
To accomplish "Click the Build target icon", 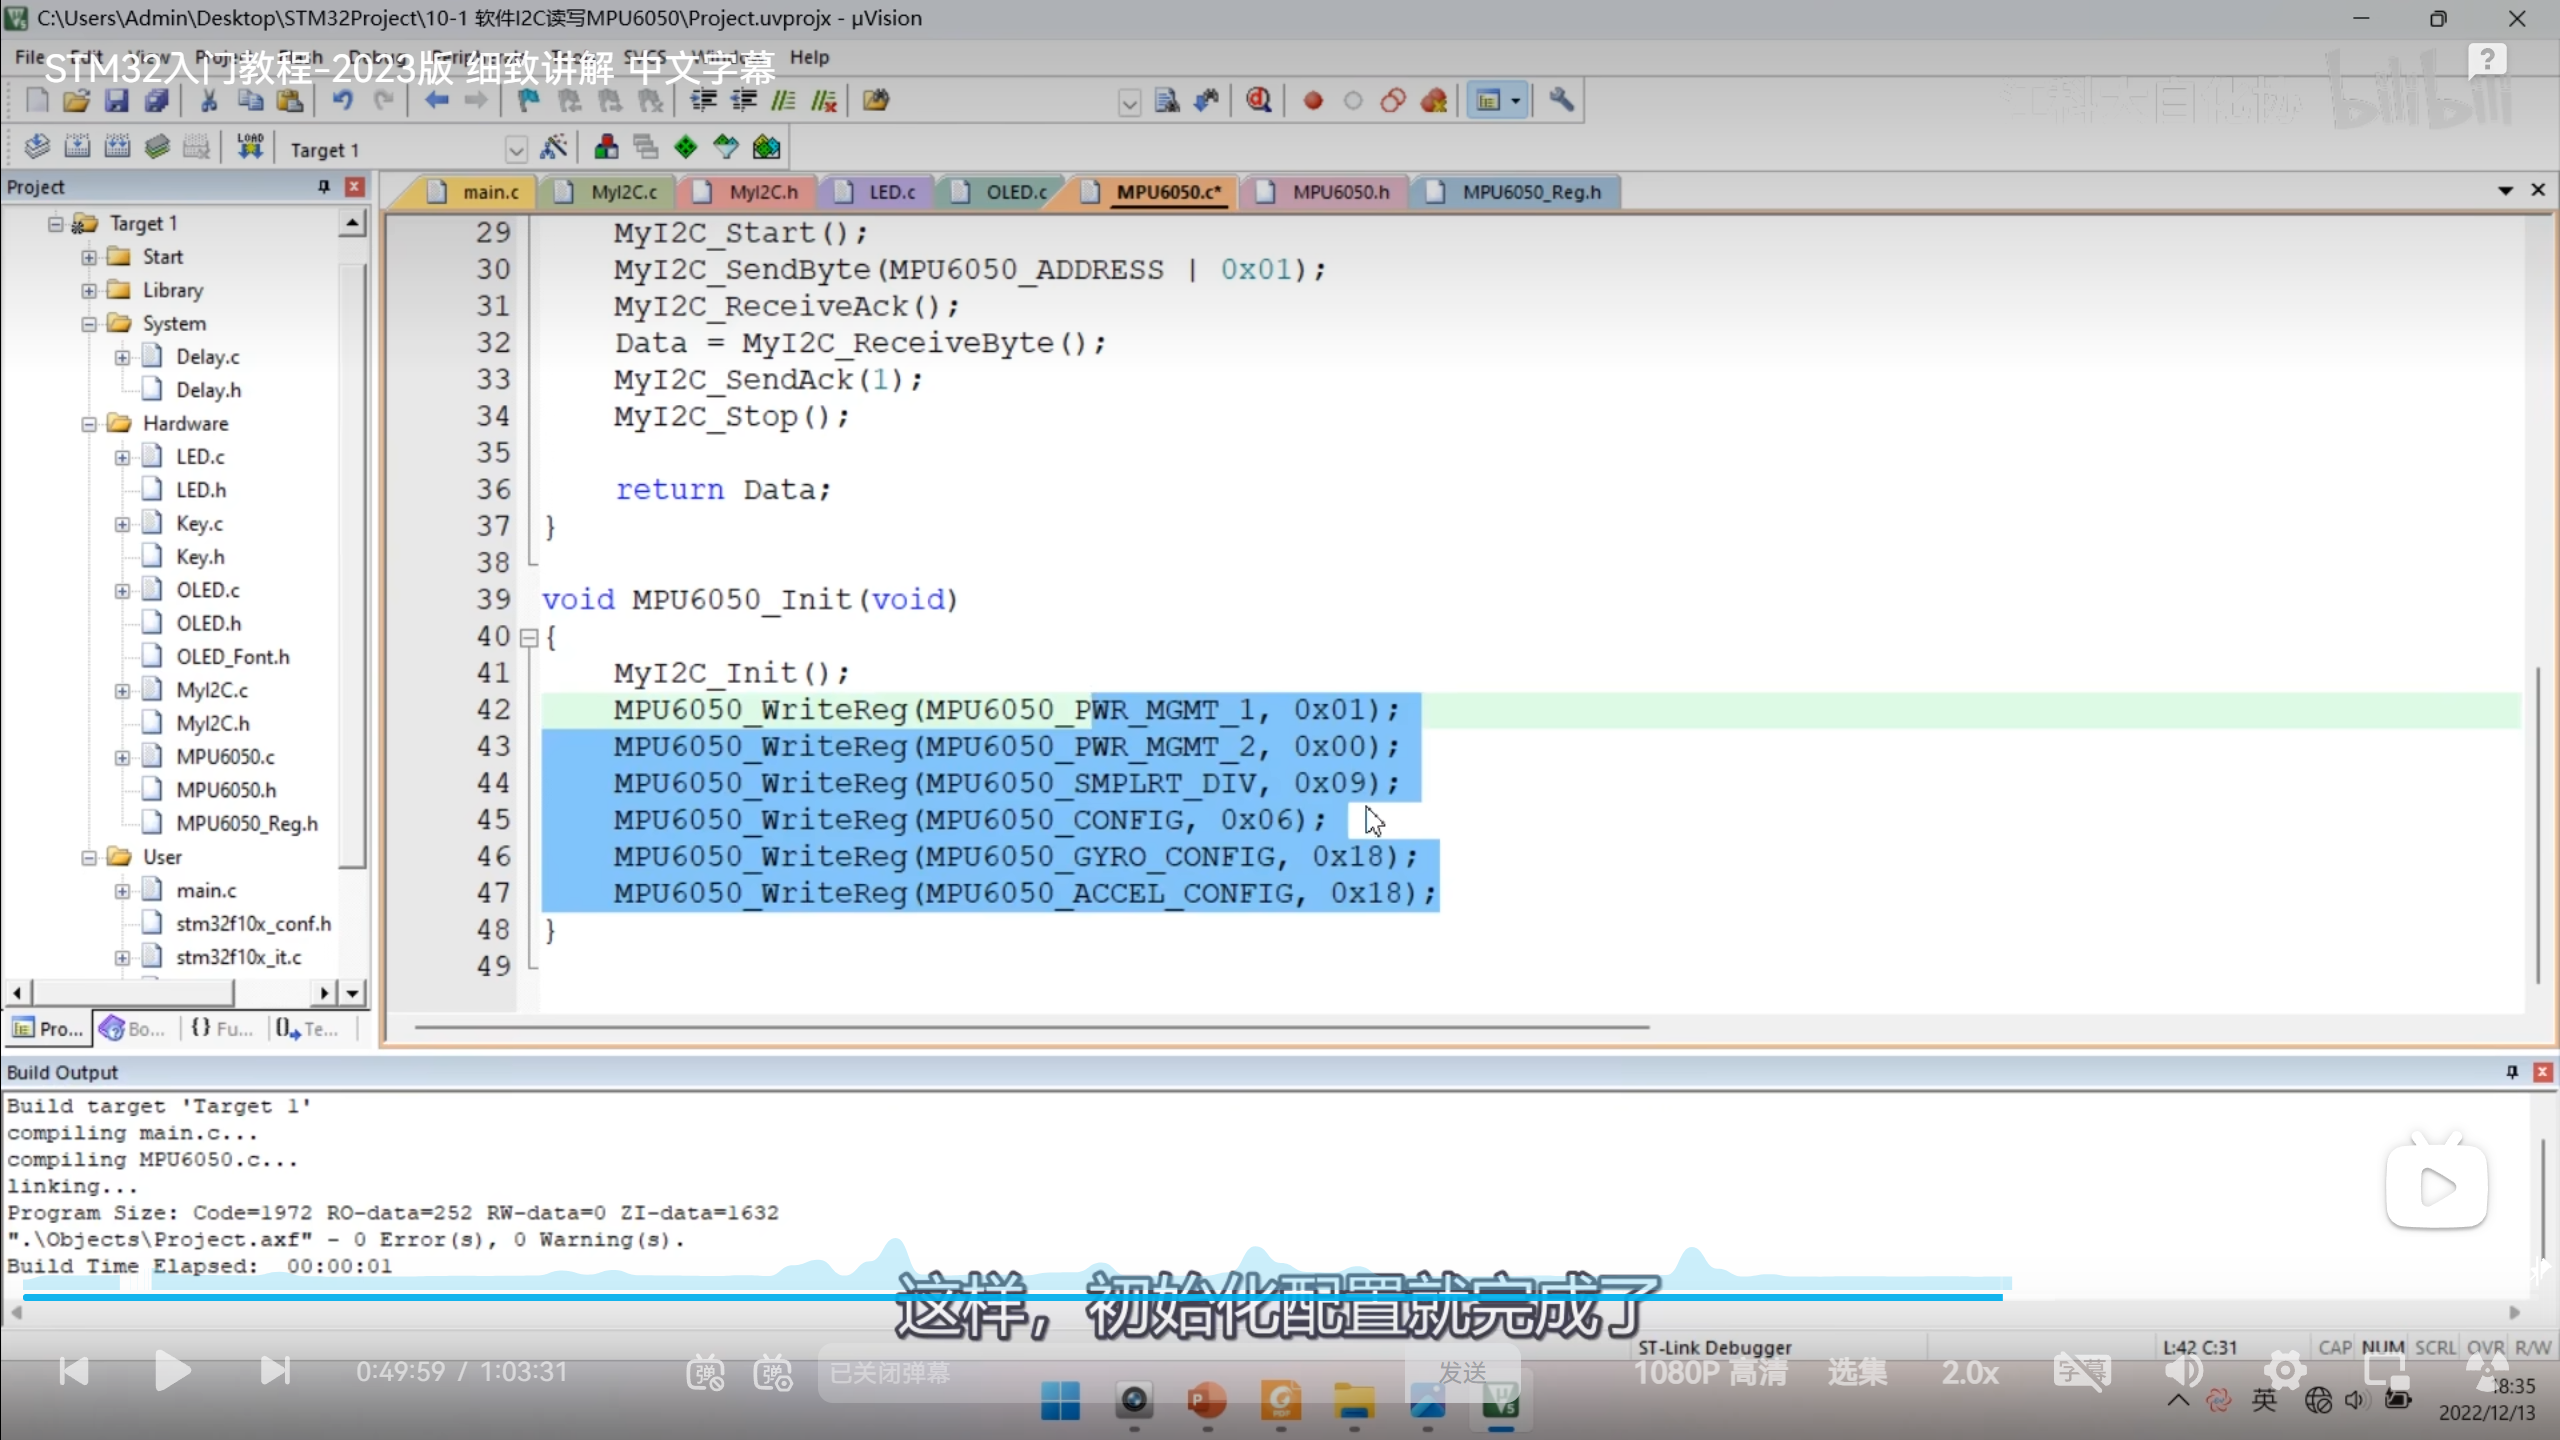I will 77,148.
